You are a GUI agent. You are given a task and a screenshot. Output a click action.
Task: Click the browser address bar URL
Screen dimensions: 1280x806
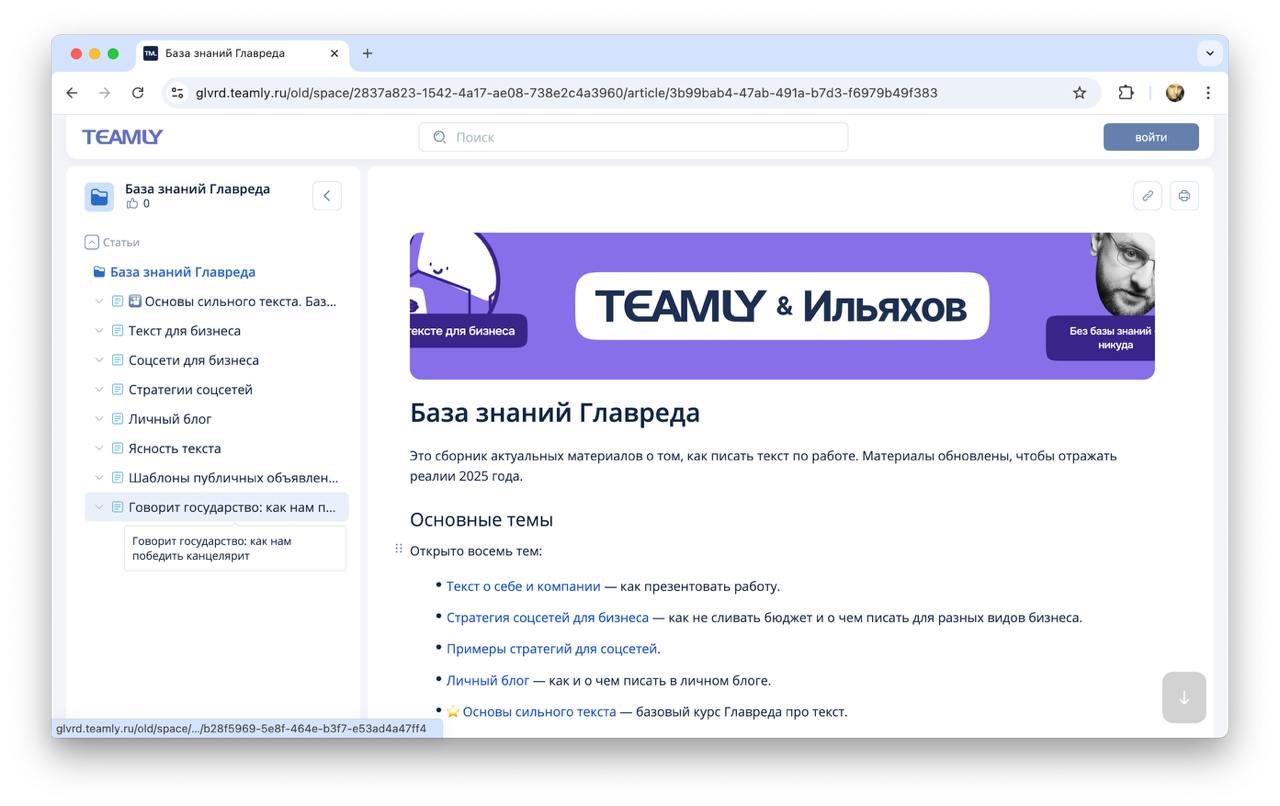coord(566,93)
